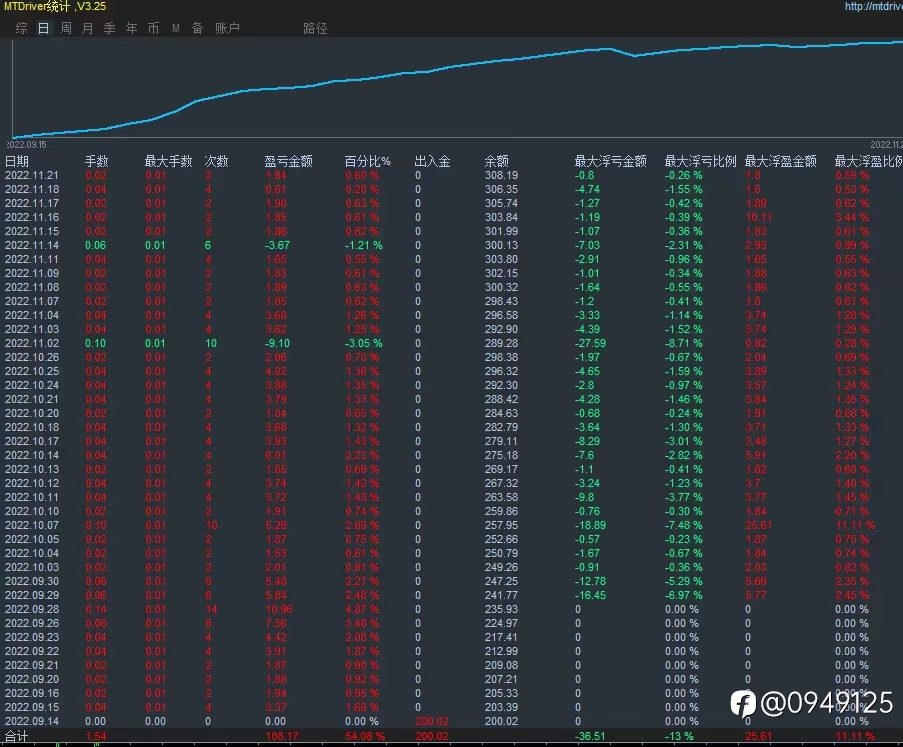
Task: Click the balance value 308.19
Action: pyautogui.click(x=501, y=175)
